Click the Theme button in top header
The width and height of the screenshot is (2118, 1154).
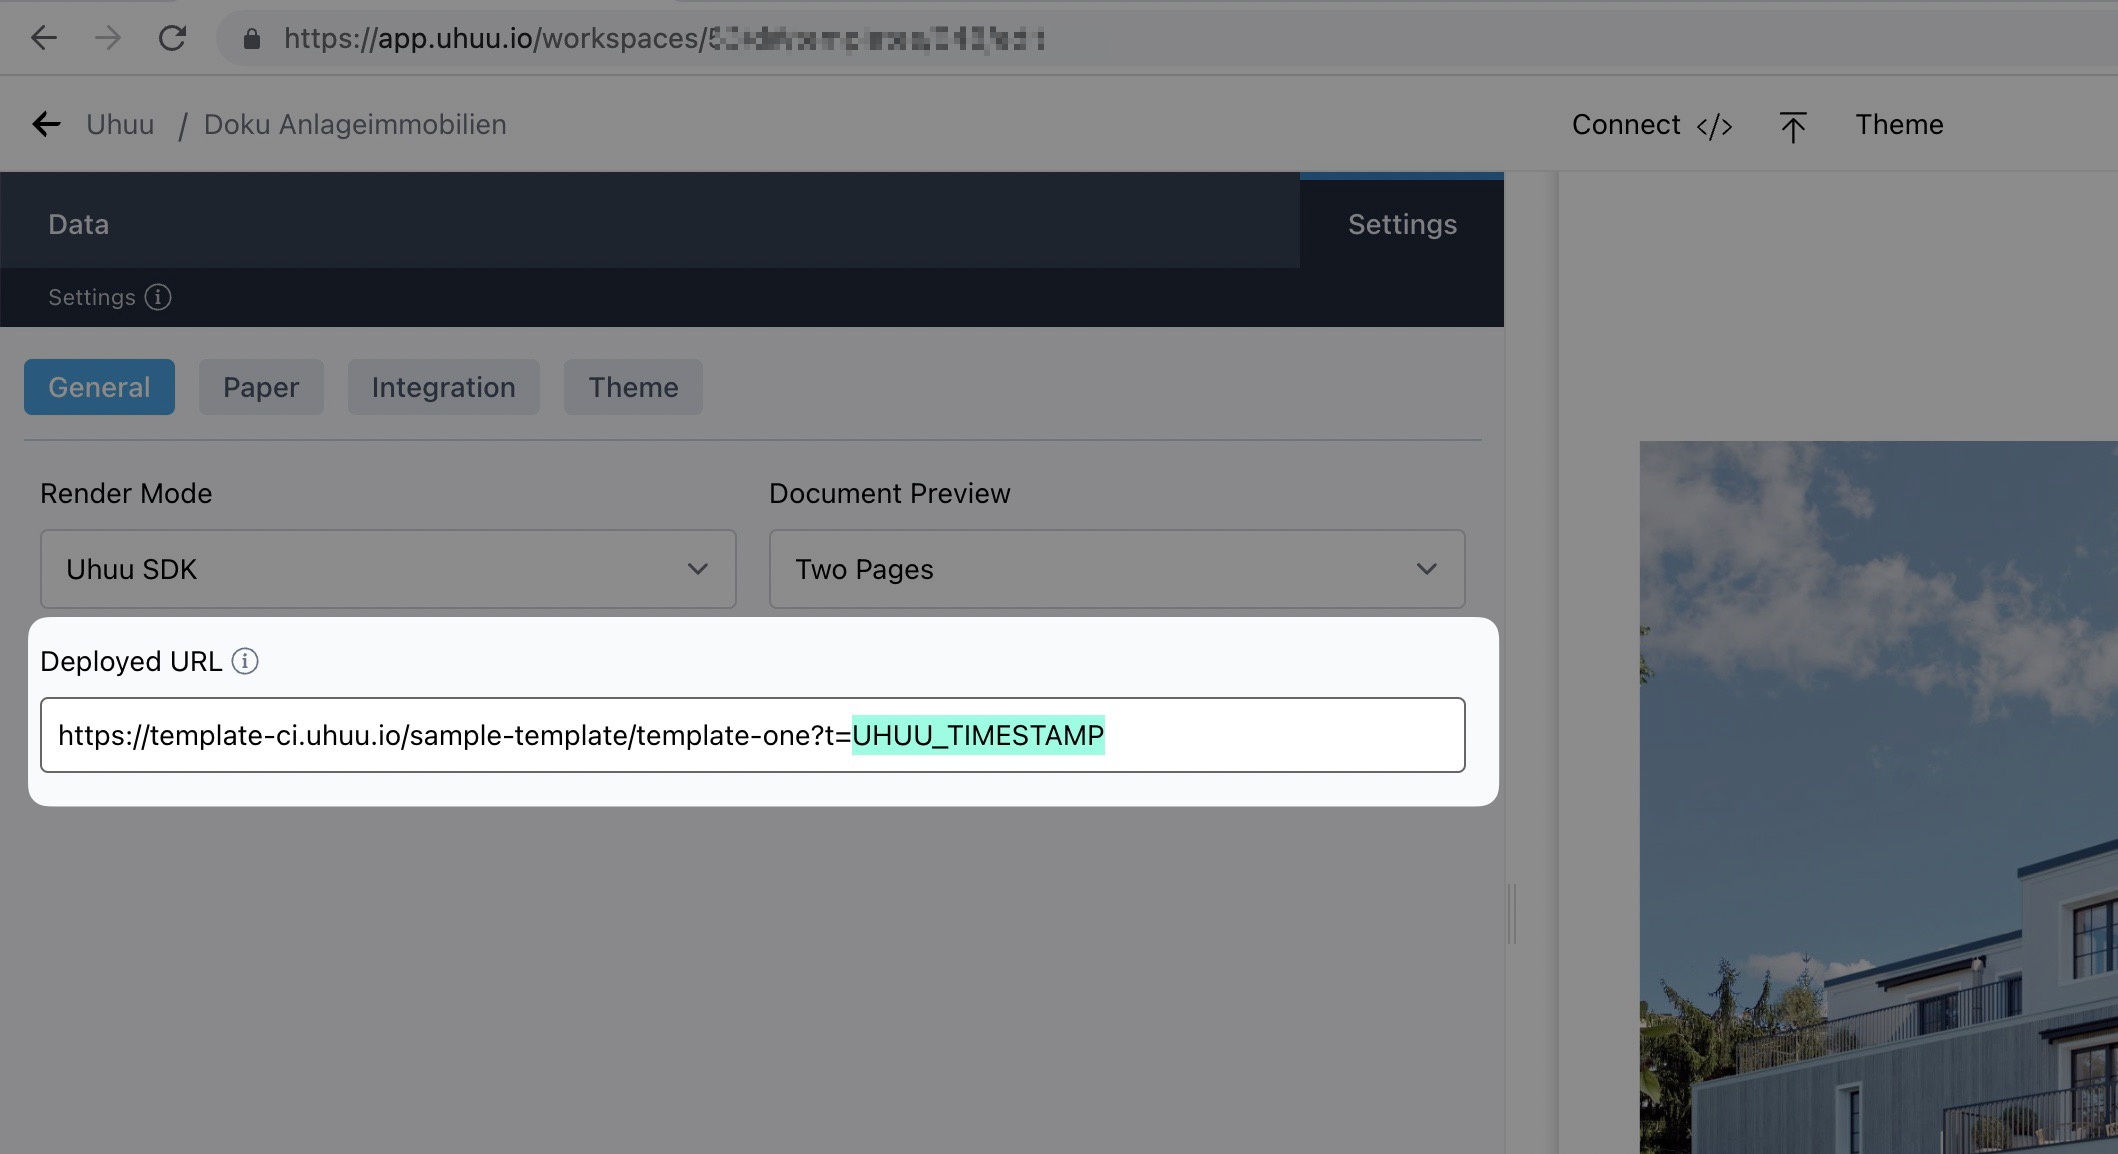[x=1899, y=125]
